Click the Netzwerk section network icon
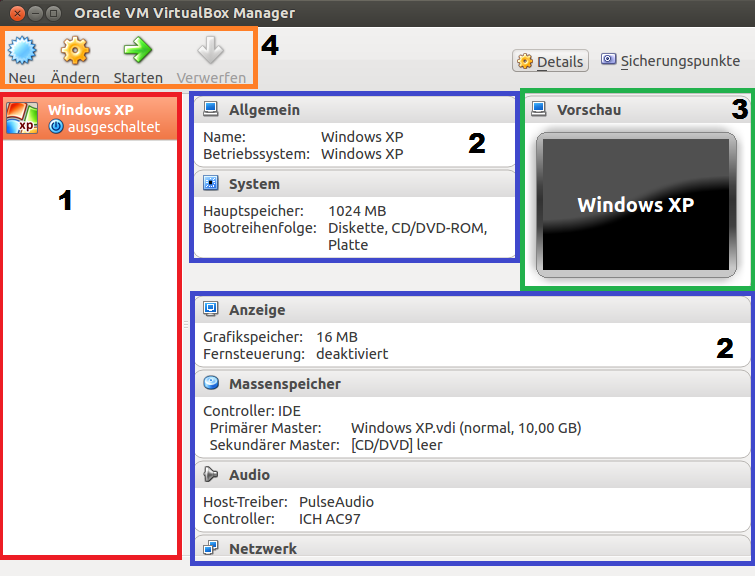Screen dimensions: 755x576 point(210,548)
